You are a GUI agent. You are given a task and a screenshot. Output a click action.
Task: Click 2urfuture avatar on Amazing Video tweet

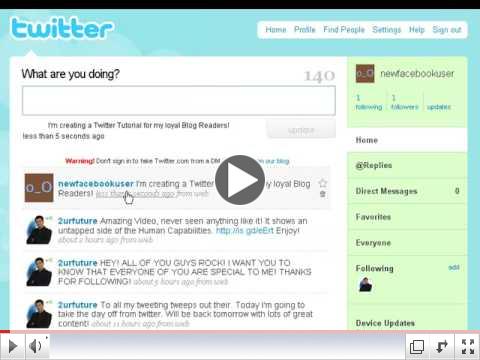coord(39,230)
